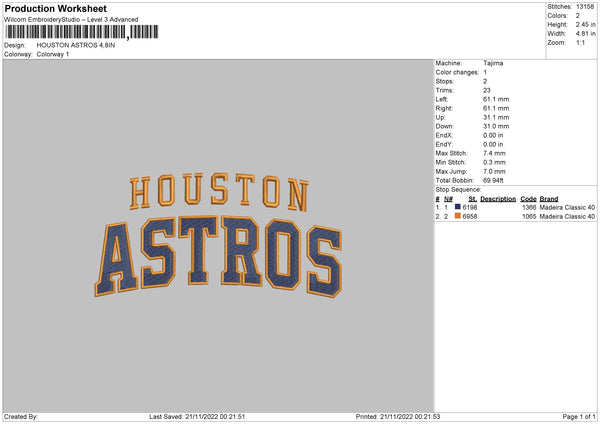Click the width value '4.81 in'
The image size is (600, 424).
pyautogui.click(x=585, y=34)
